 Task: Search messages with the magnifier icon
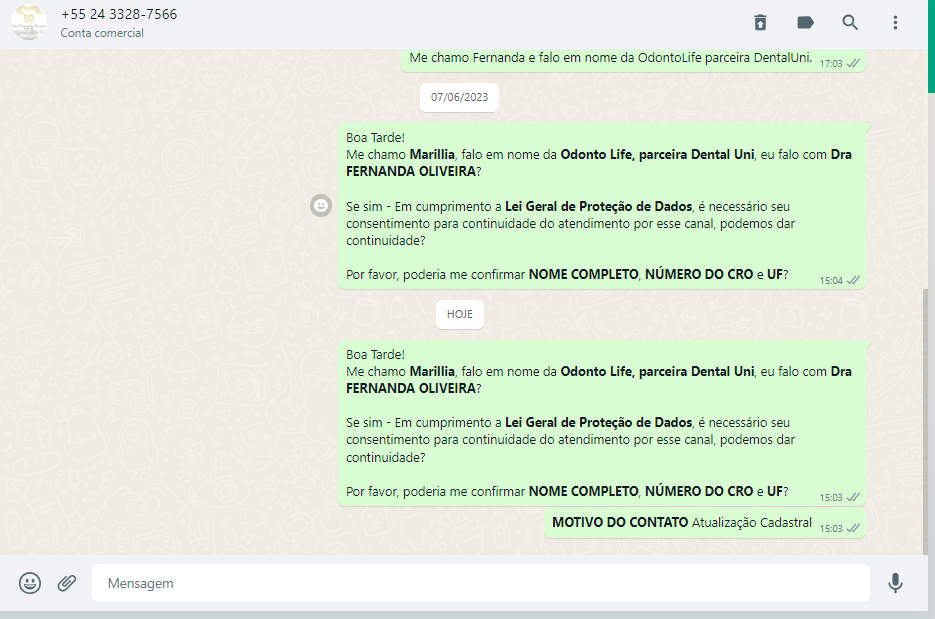click(850, 22)
